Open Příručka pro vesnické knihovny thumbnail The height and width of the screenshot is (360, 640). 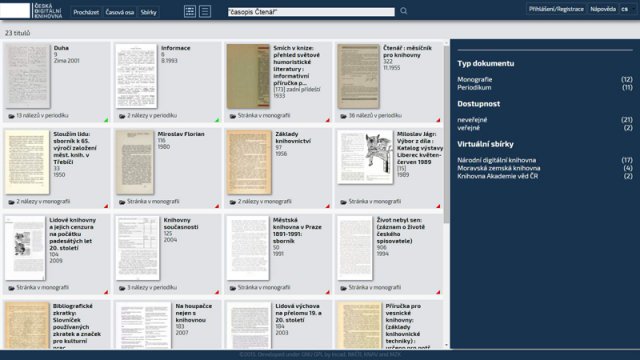point(360,325)
